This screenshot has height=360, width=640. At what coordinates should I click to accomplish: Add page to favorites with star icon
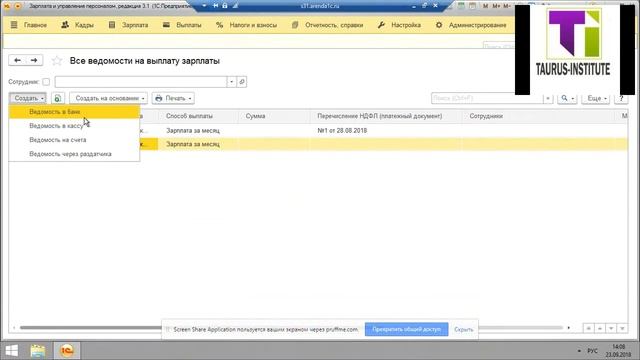[x=57, y=61]
